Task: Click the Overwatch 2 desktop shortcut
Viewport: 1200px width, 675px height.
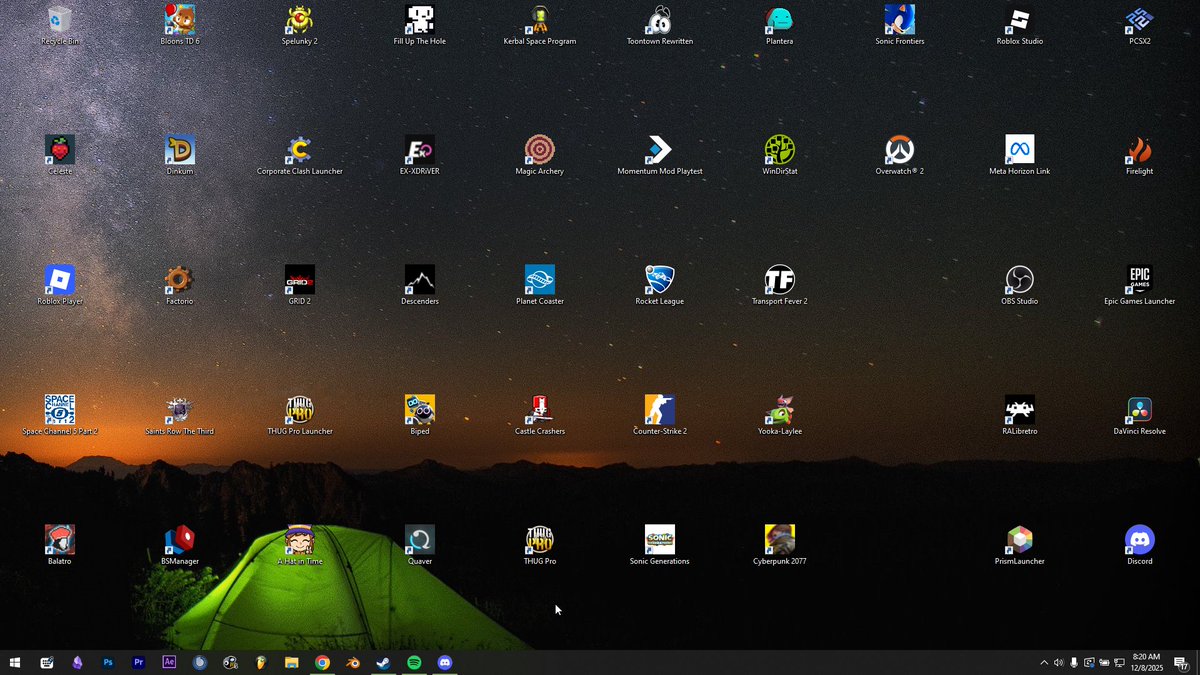Action: [x=900, y=155]
